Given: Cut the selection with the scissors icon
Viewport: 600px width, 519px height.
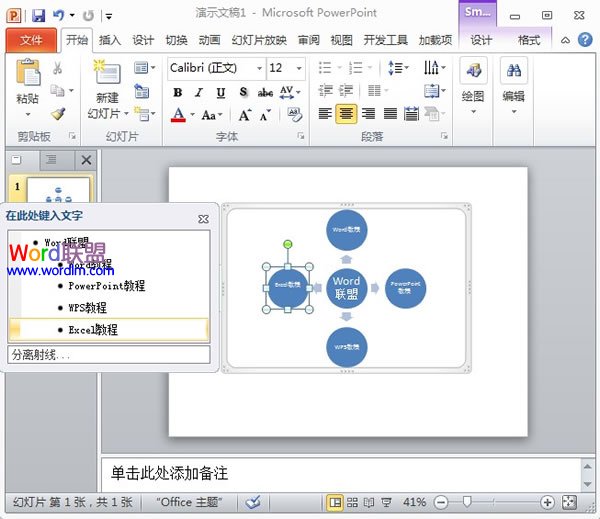Looking at the screenshot, I should coord(57,68).
